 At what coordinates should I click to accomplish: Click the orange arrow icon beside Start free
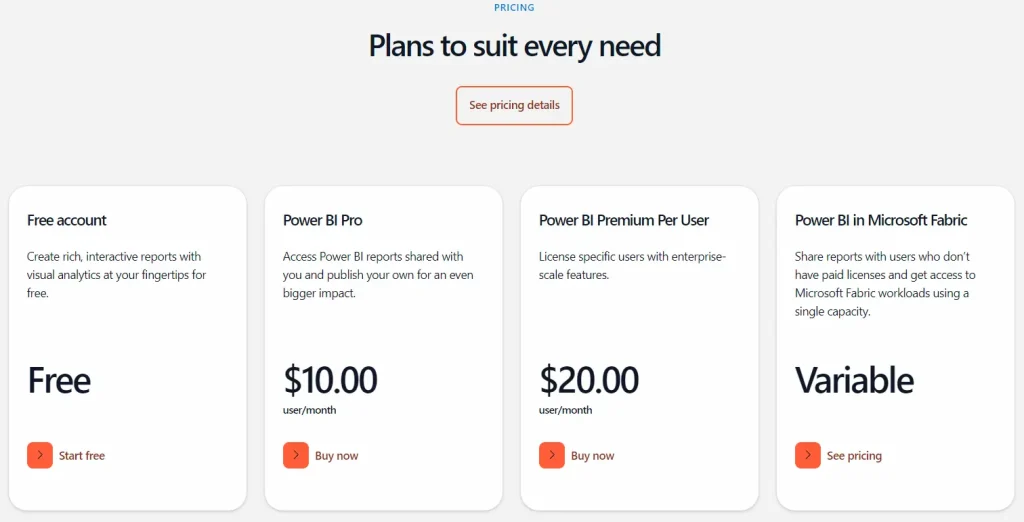40,455
